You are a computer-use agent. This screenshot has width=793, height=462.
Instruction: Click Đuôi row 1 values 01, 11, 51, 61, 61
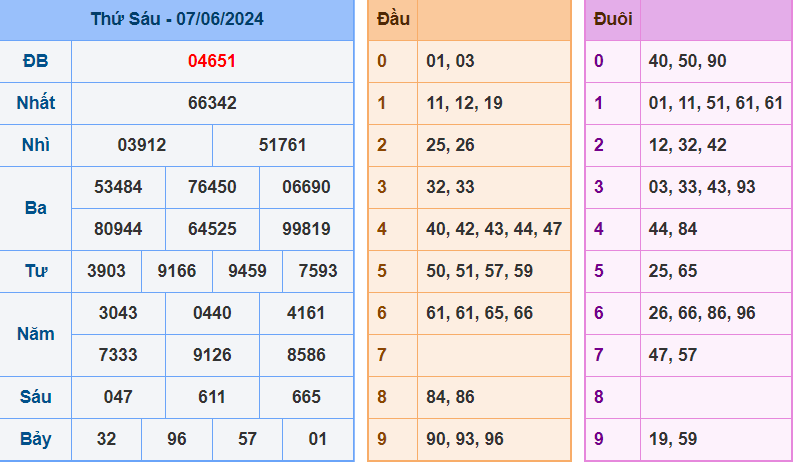pos(716,103)
